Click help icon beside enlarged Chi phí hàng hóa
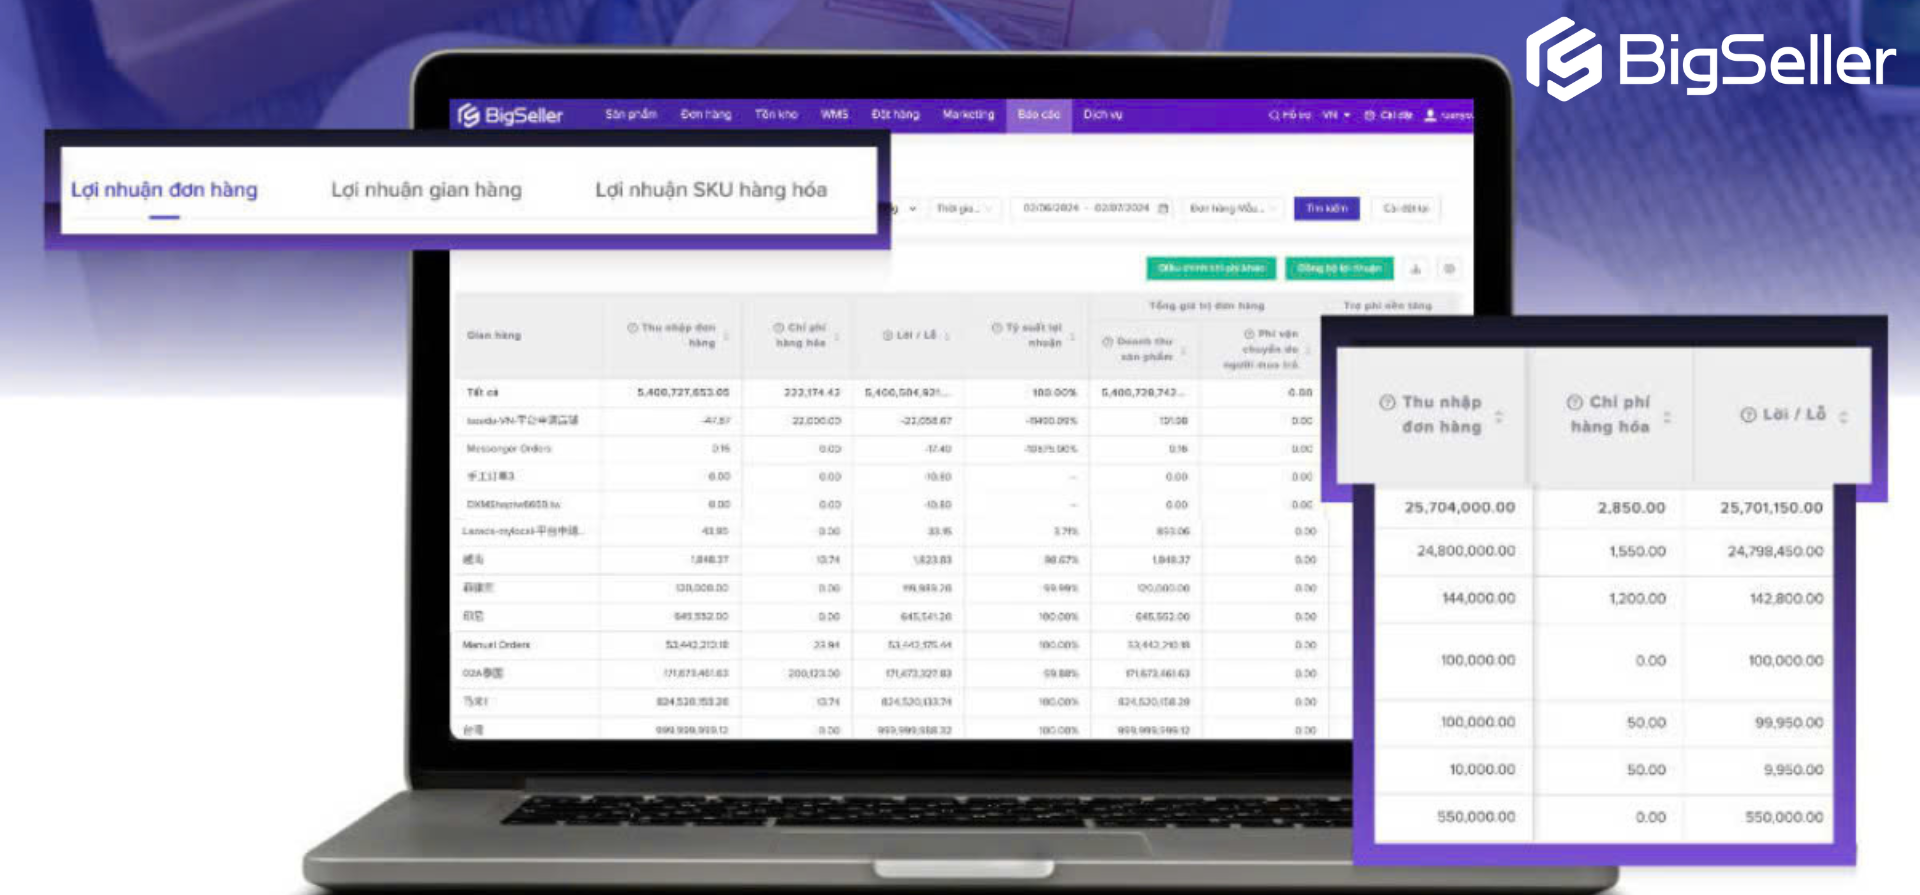1920x895 pixels. point(1574,402)
